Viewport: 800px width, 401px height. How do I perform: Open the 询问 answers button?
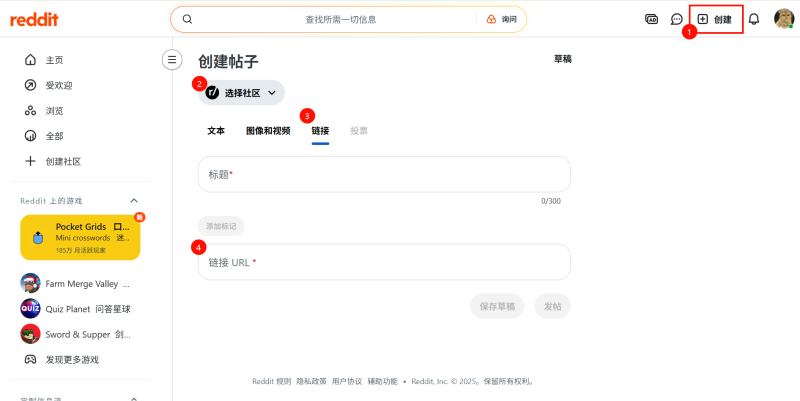[502, 19]
